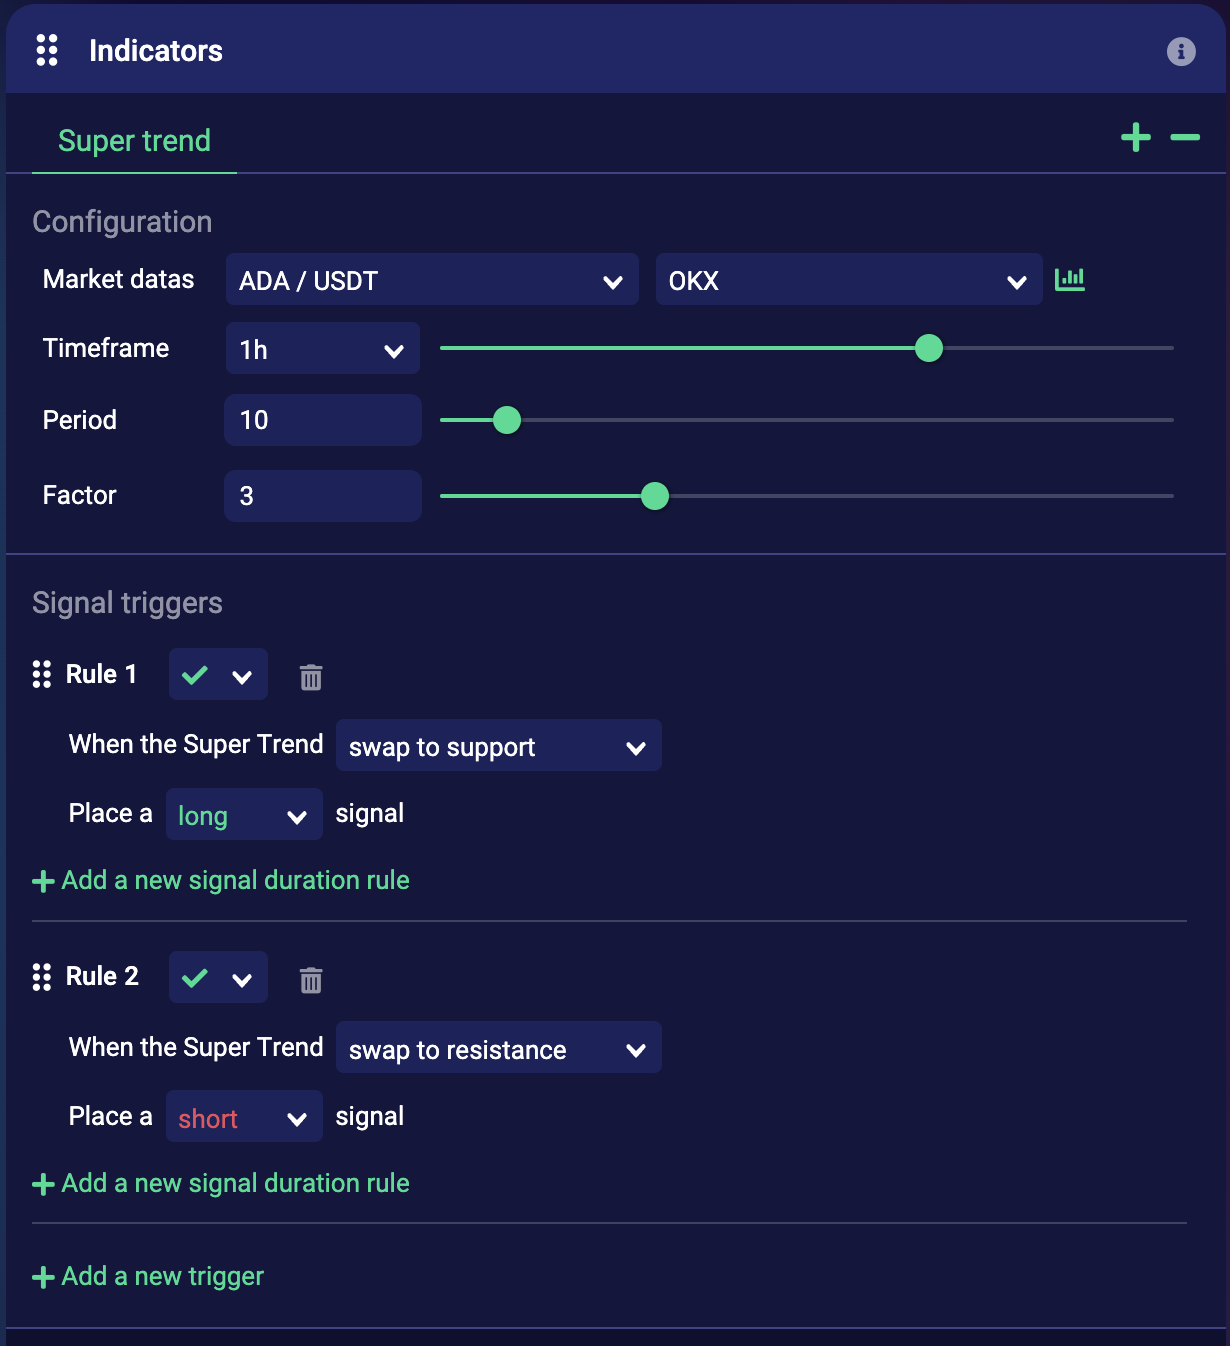Open the OKX exchange dropdown
The width and height of the screenshot is (1230, 1346).
click(848, 280)
